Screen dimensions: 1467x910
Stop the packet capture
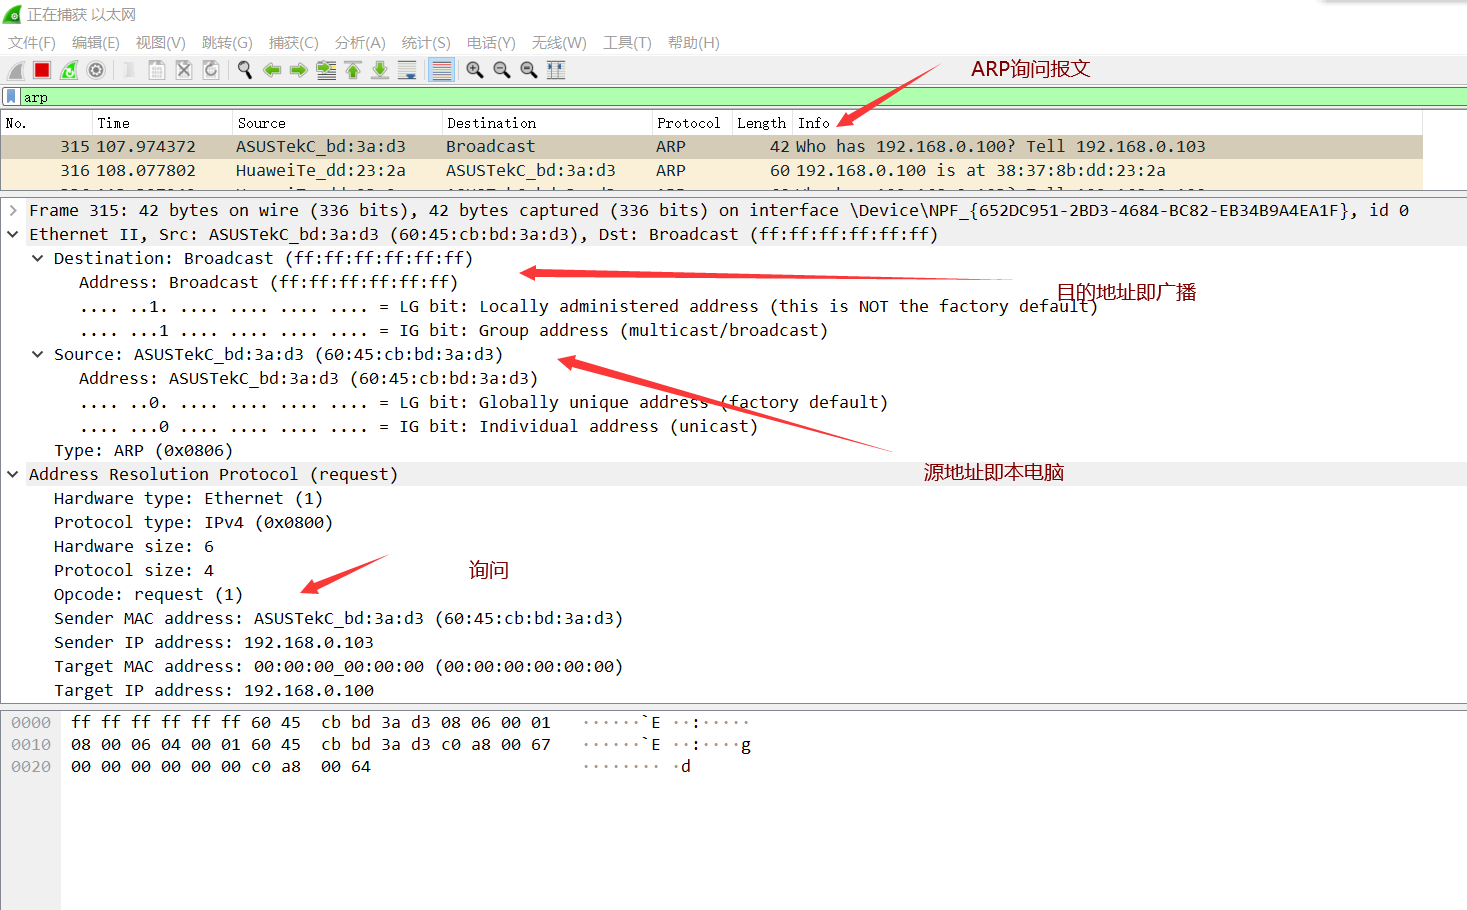[40, 69]
